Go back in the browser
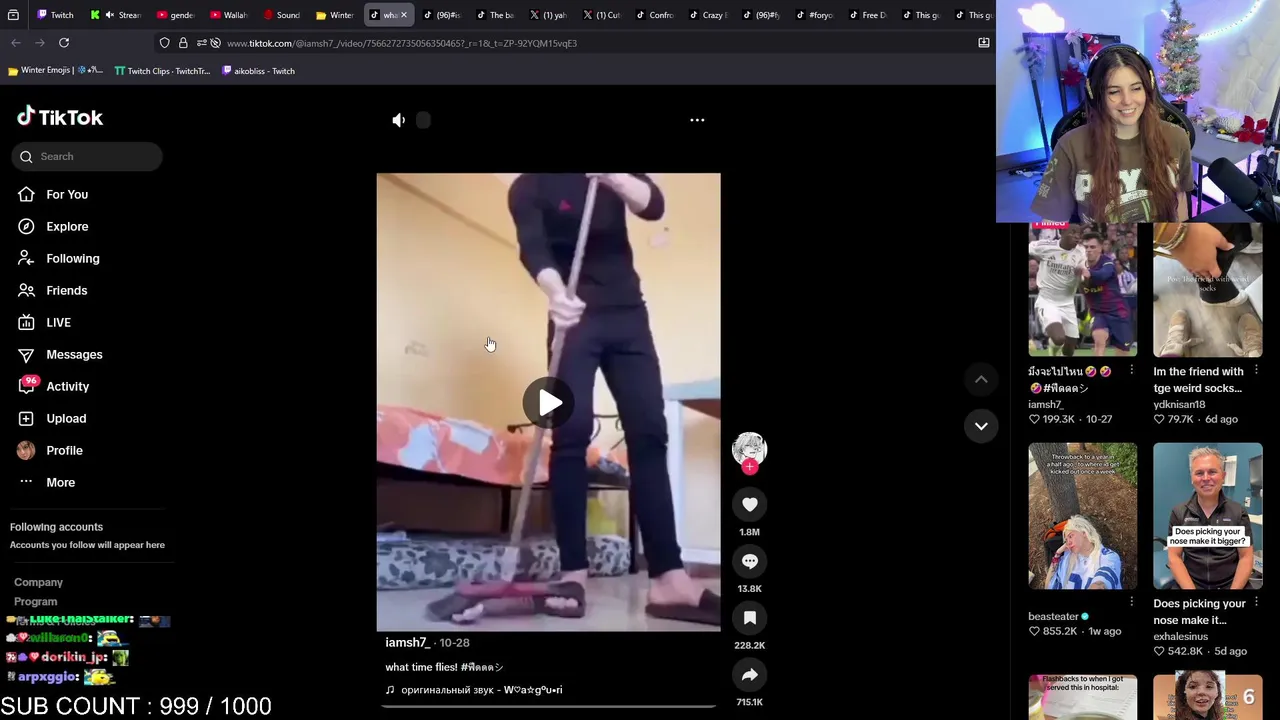 point(16,43)
